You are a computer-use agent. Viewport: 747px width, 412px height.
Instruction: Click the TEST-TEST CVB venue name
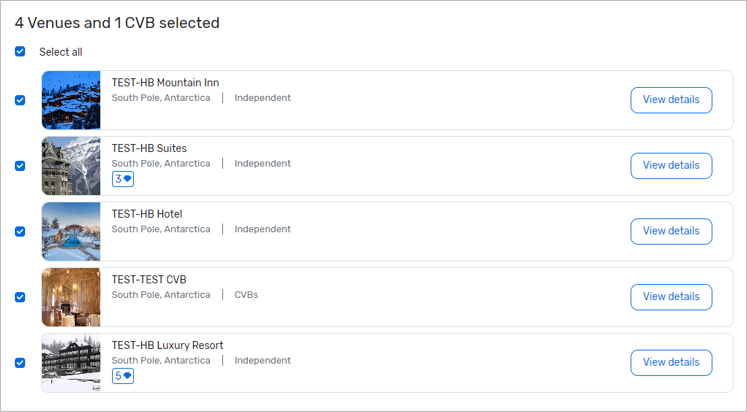[x=149, y=280]
